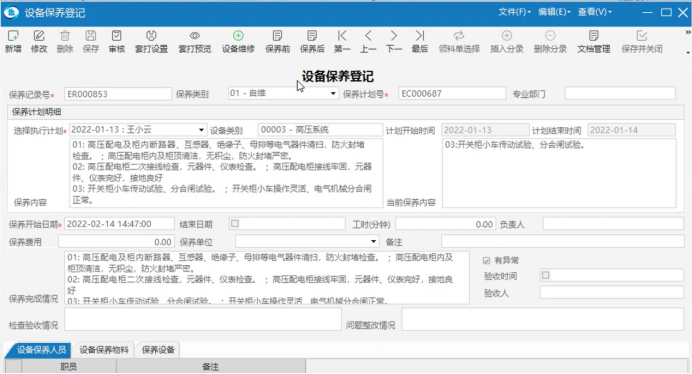Switch to the 设备保养人员 tab
The width and height of the screenshot is (692, 374).
point(41,350)
